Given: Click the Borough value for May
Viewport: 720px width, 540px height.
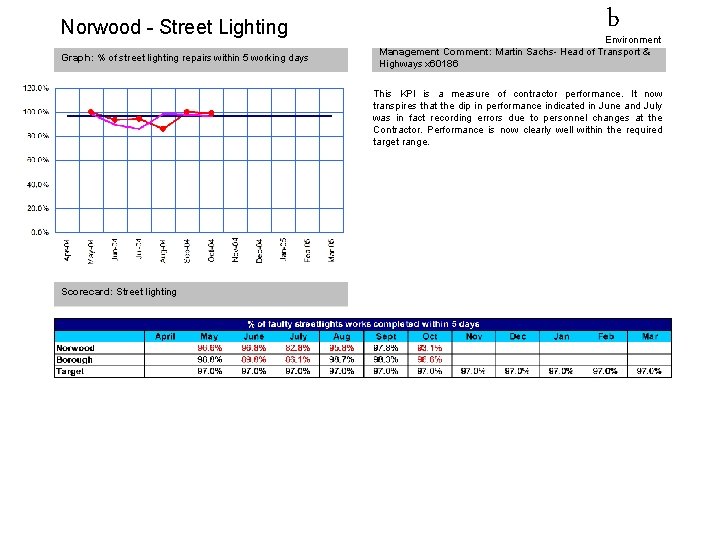Looking at the screenshot, I should tap(209, 360).
